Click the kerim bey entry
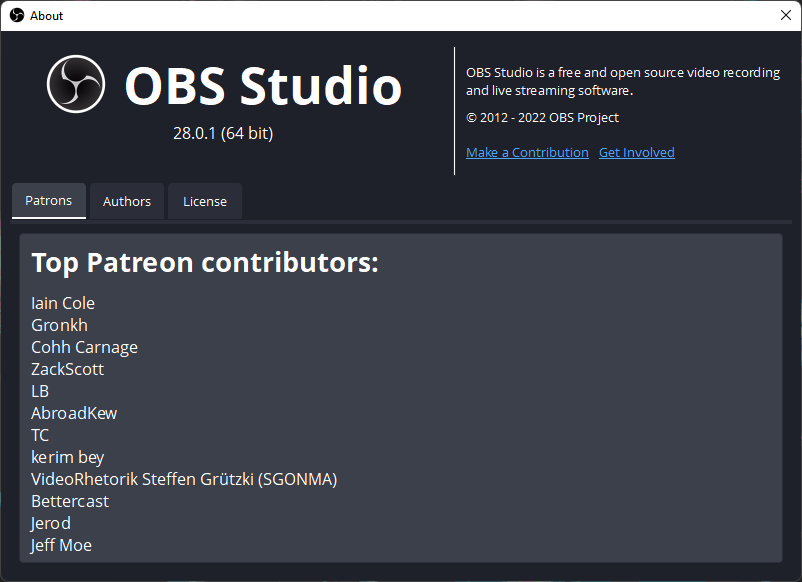 point(67,457)
